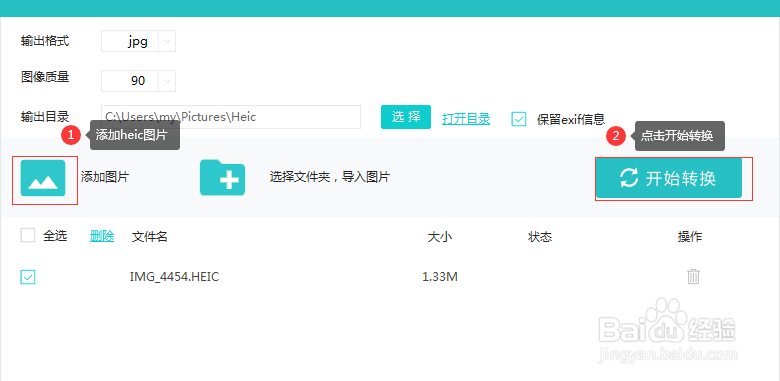Uncheck the IMG_4454.HEIC row checkbox
This screenshot has width=780, height=381.
pyautogui.click(x=28, y=277)
